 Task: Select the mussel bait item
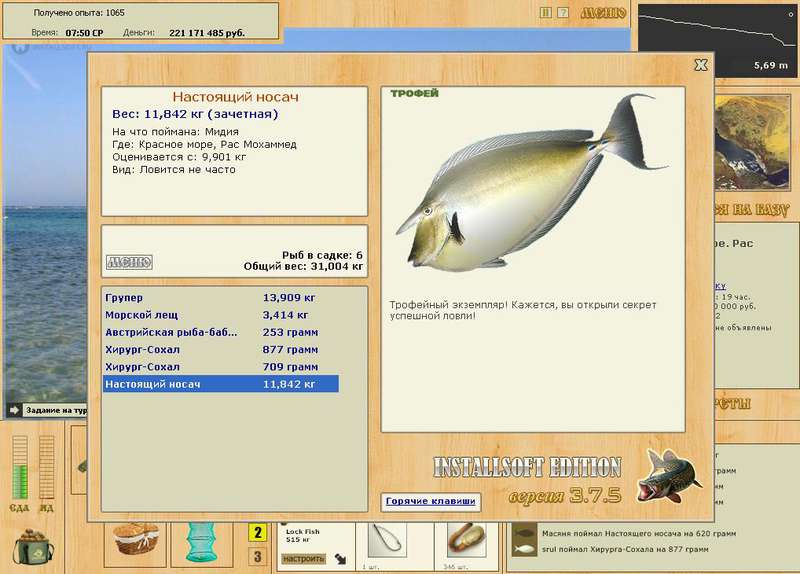click(x=465, y=540)
